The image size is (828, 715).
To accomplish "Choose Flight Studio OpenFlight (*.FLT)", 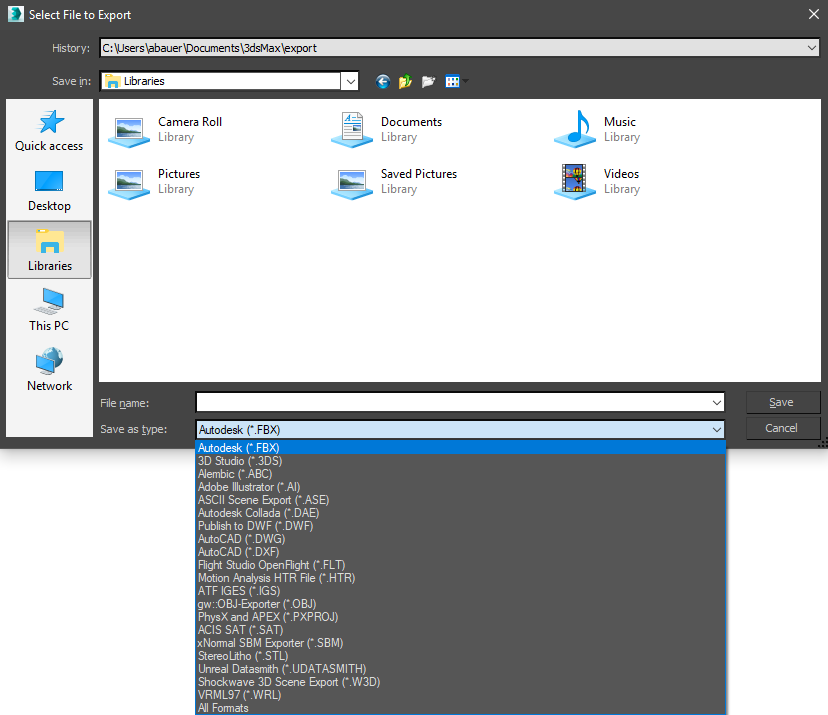I will pos(460,565).
